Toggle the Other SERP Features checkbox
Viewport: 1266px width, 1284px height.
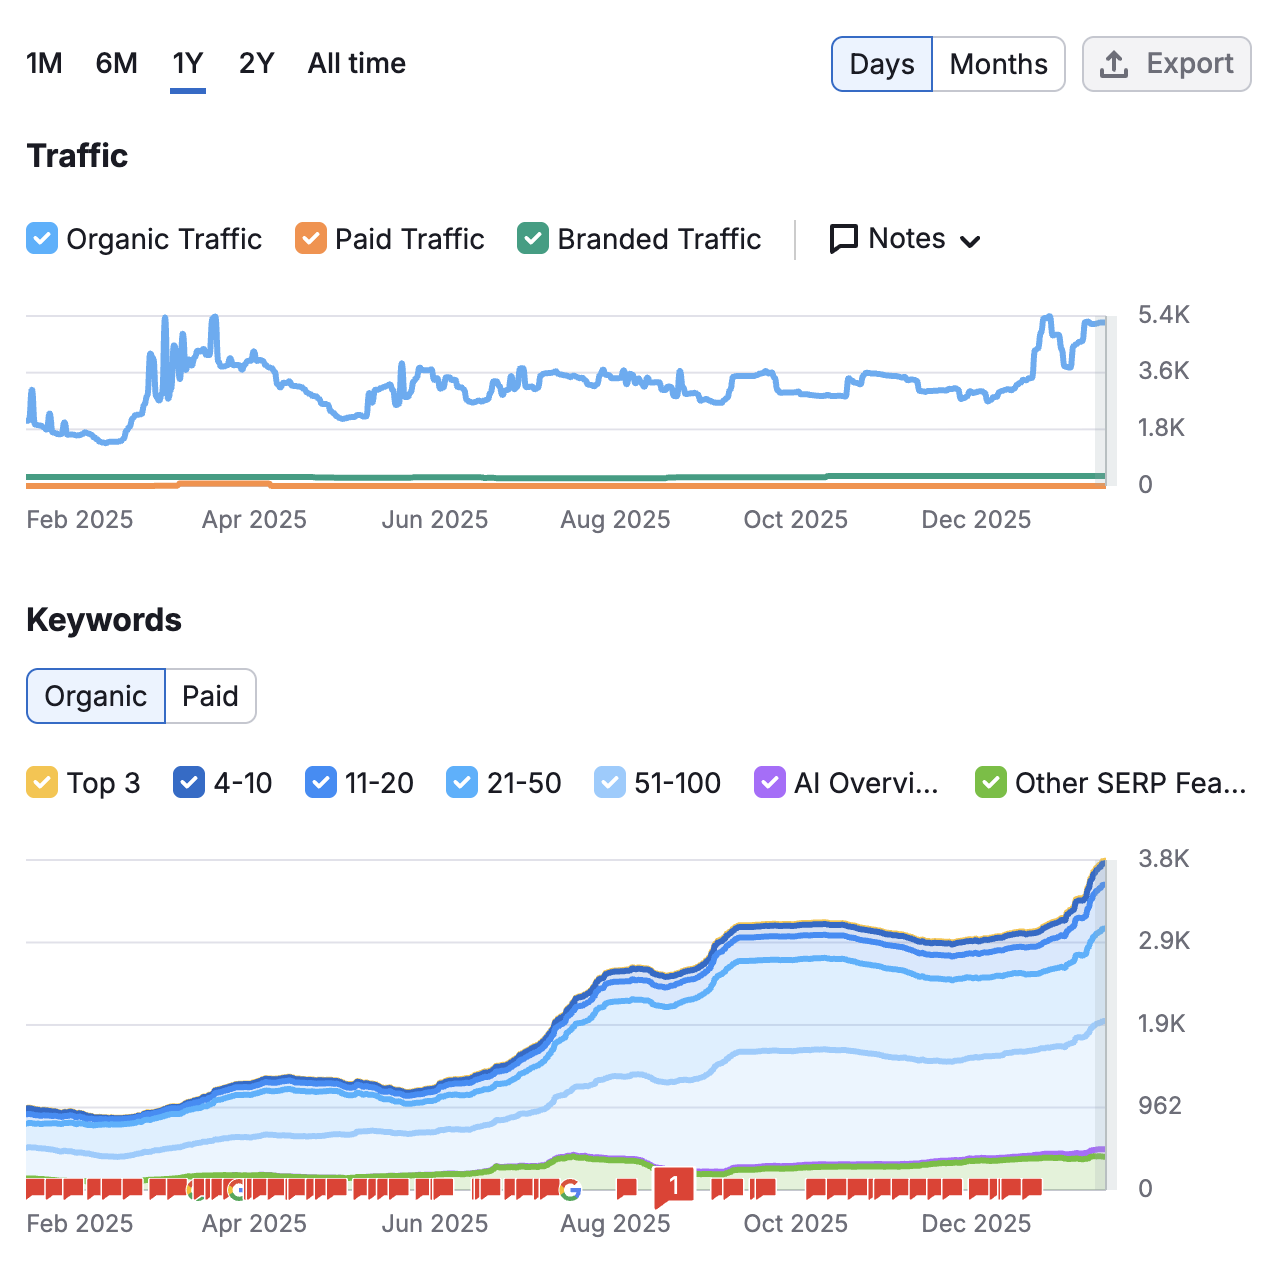tap(990, 782)
